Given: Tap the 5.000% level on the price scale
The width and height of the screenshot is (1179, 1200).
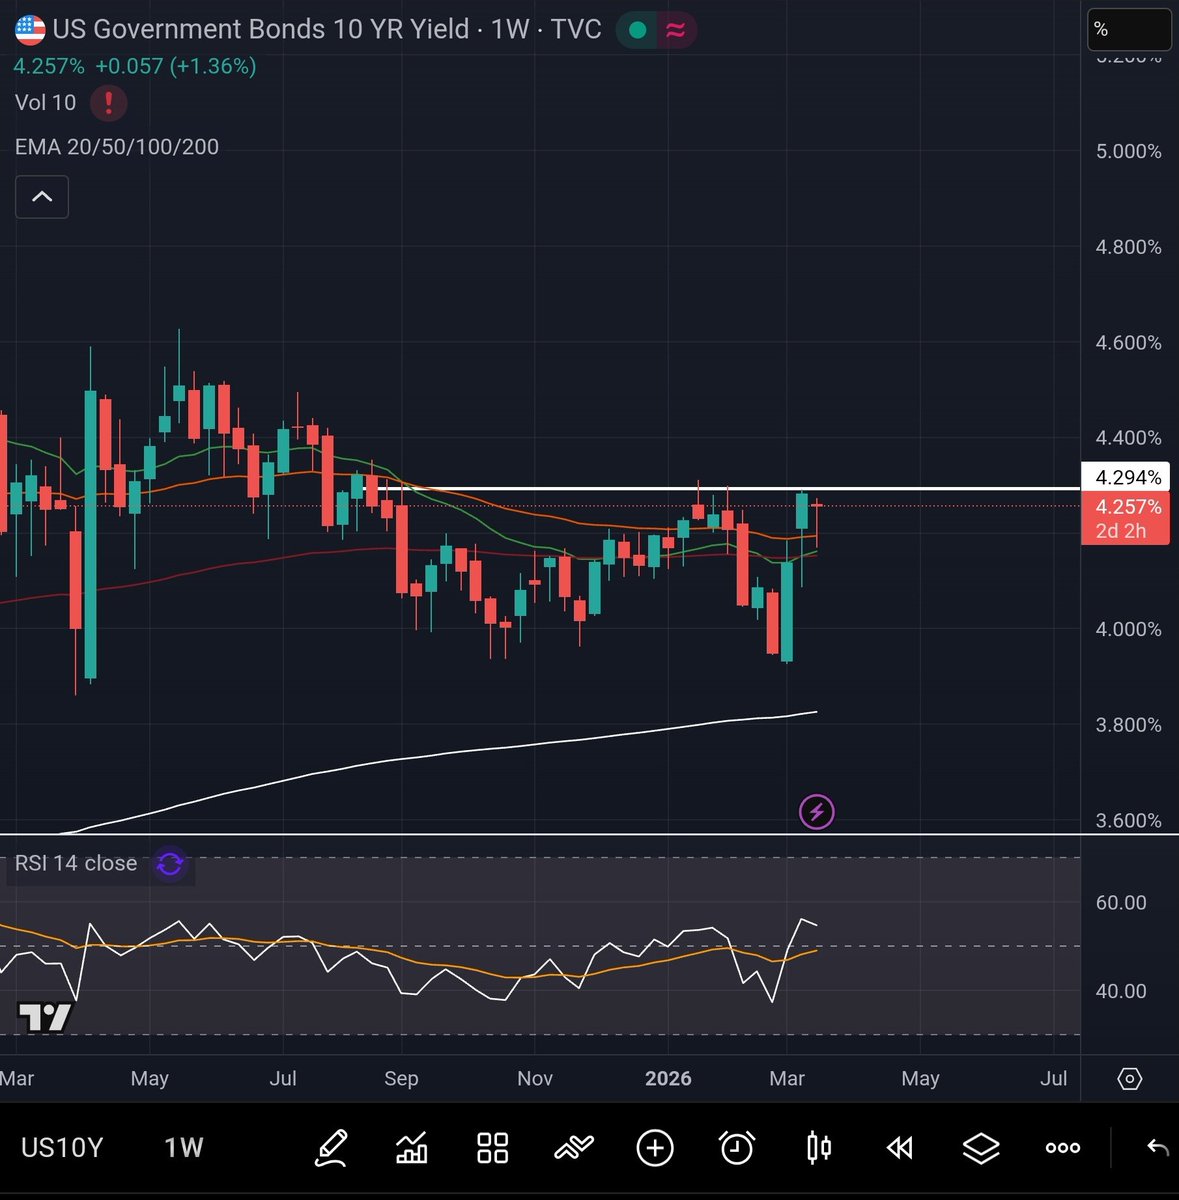Looking at the screenshot, I should coord(1128,152).
